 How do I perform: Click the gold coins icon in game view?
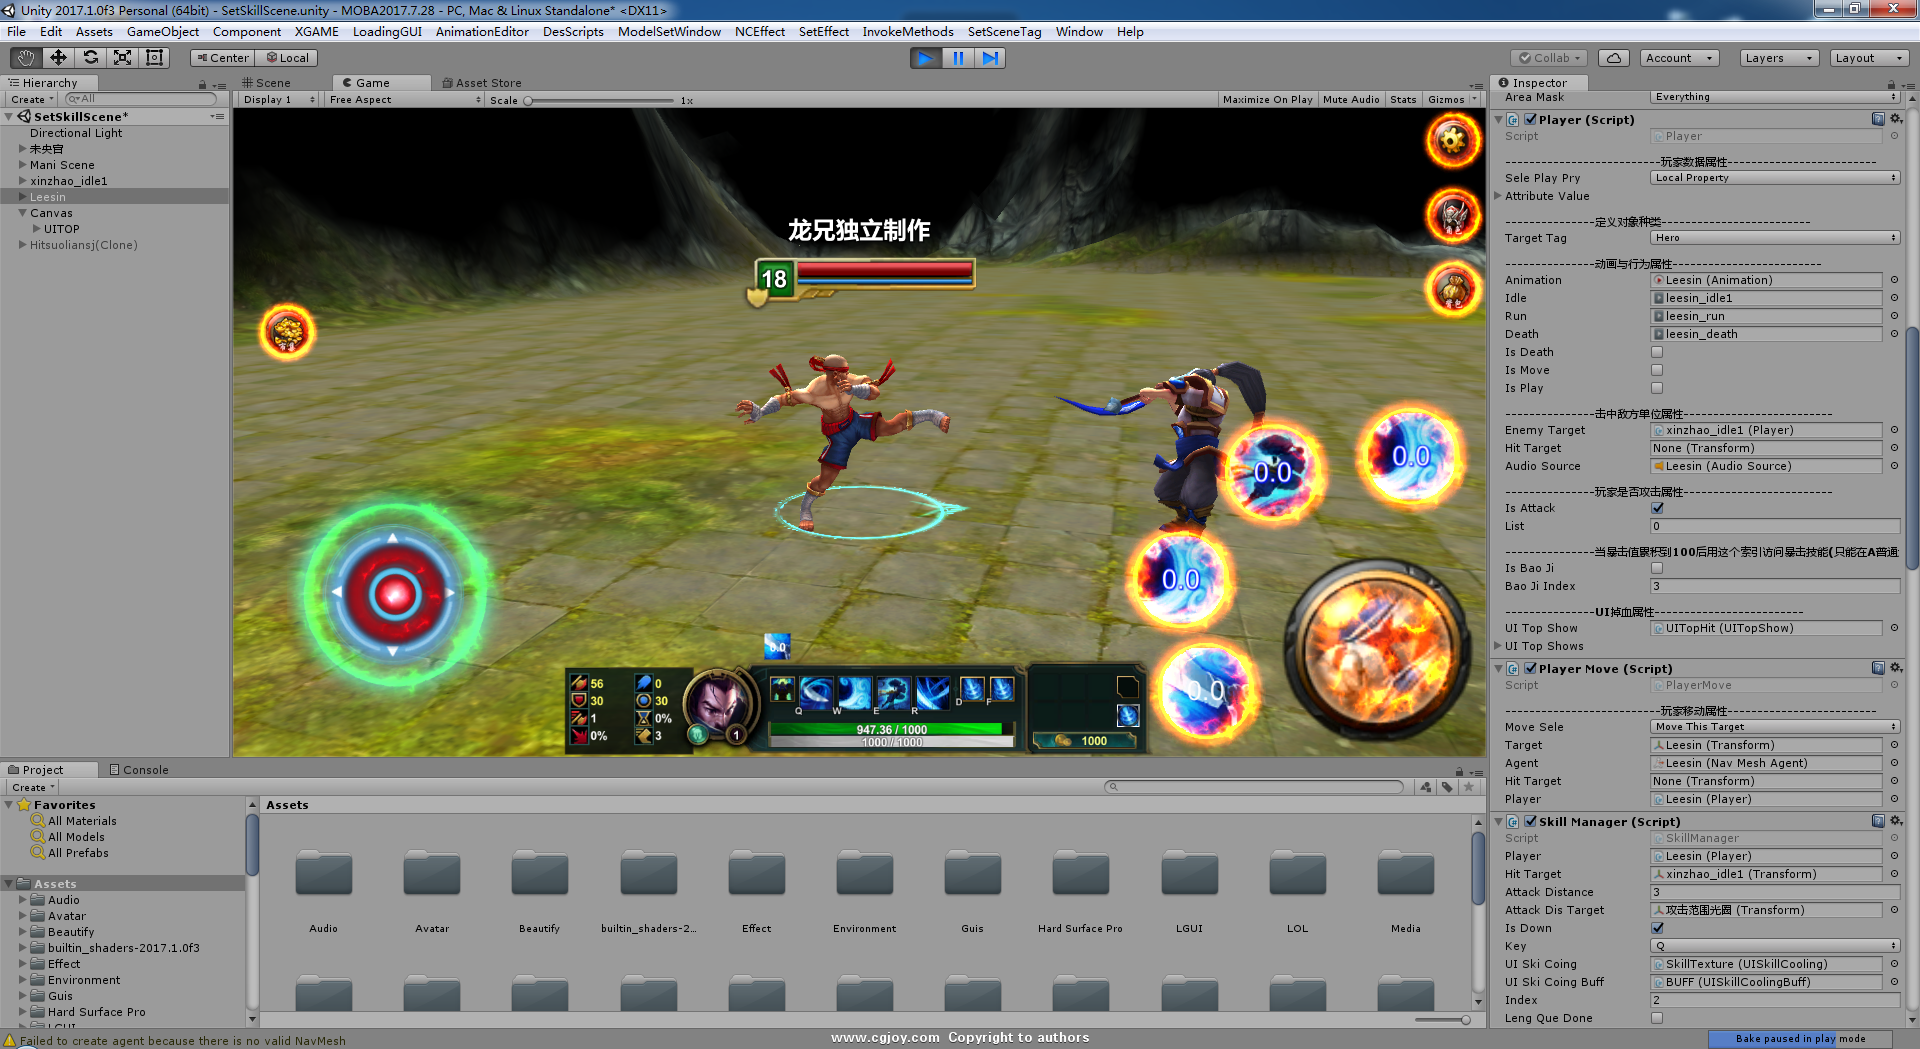(287, 331)
